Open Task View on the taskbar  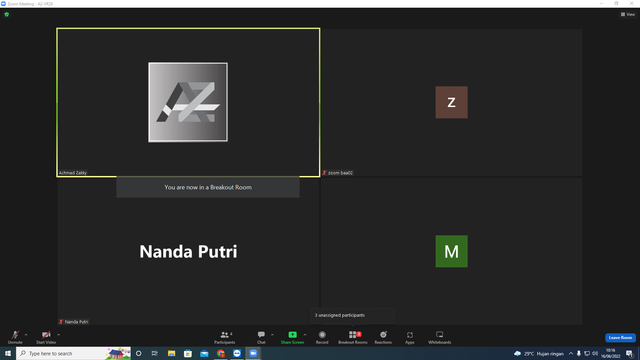pos(155,353)
